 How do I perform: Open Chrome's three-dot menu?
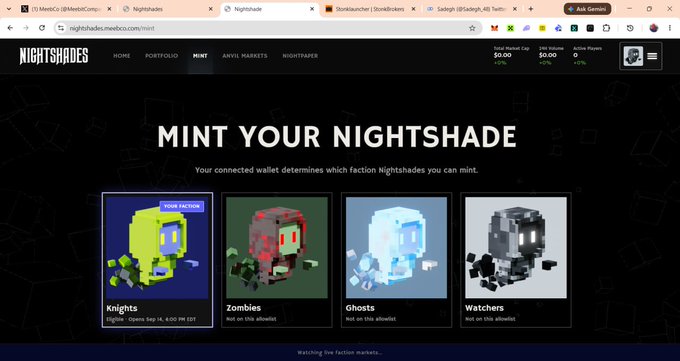tap(670, 28)
